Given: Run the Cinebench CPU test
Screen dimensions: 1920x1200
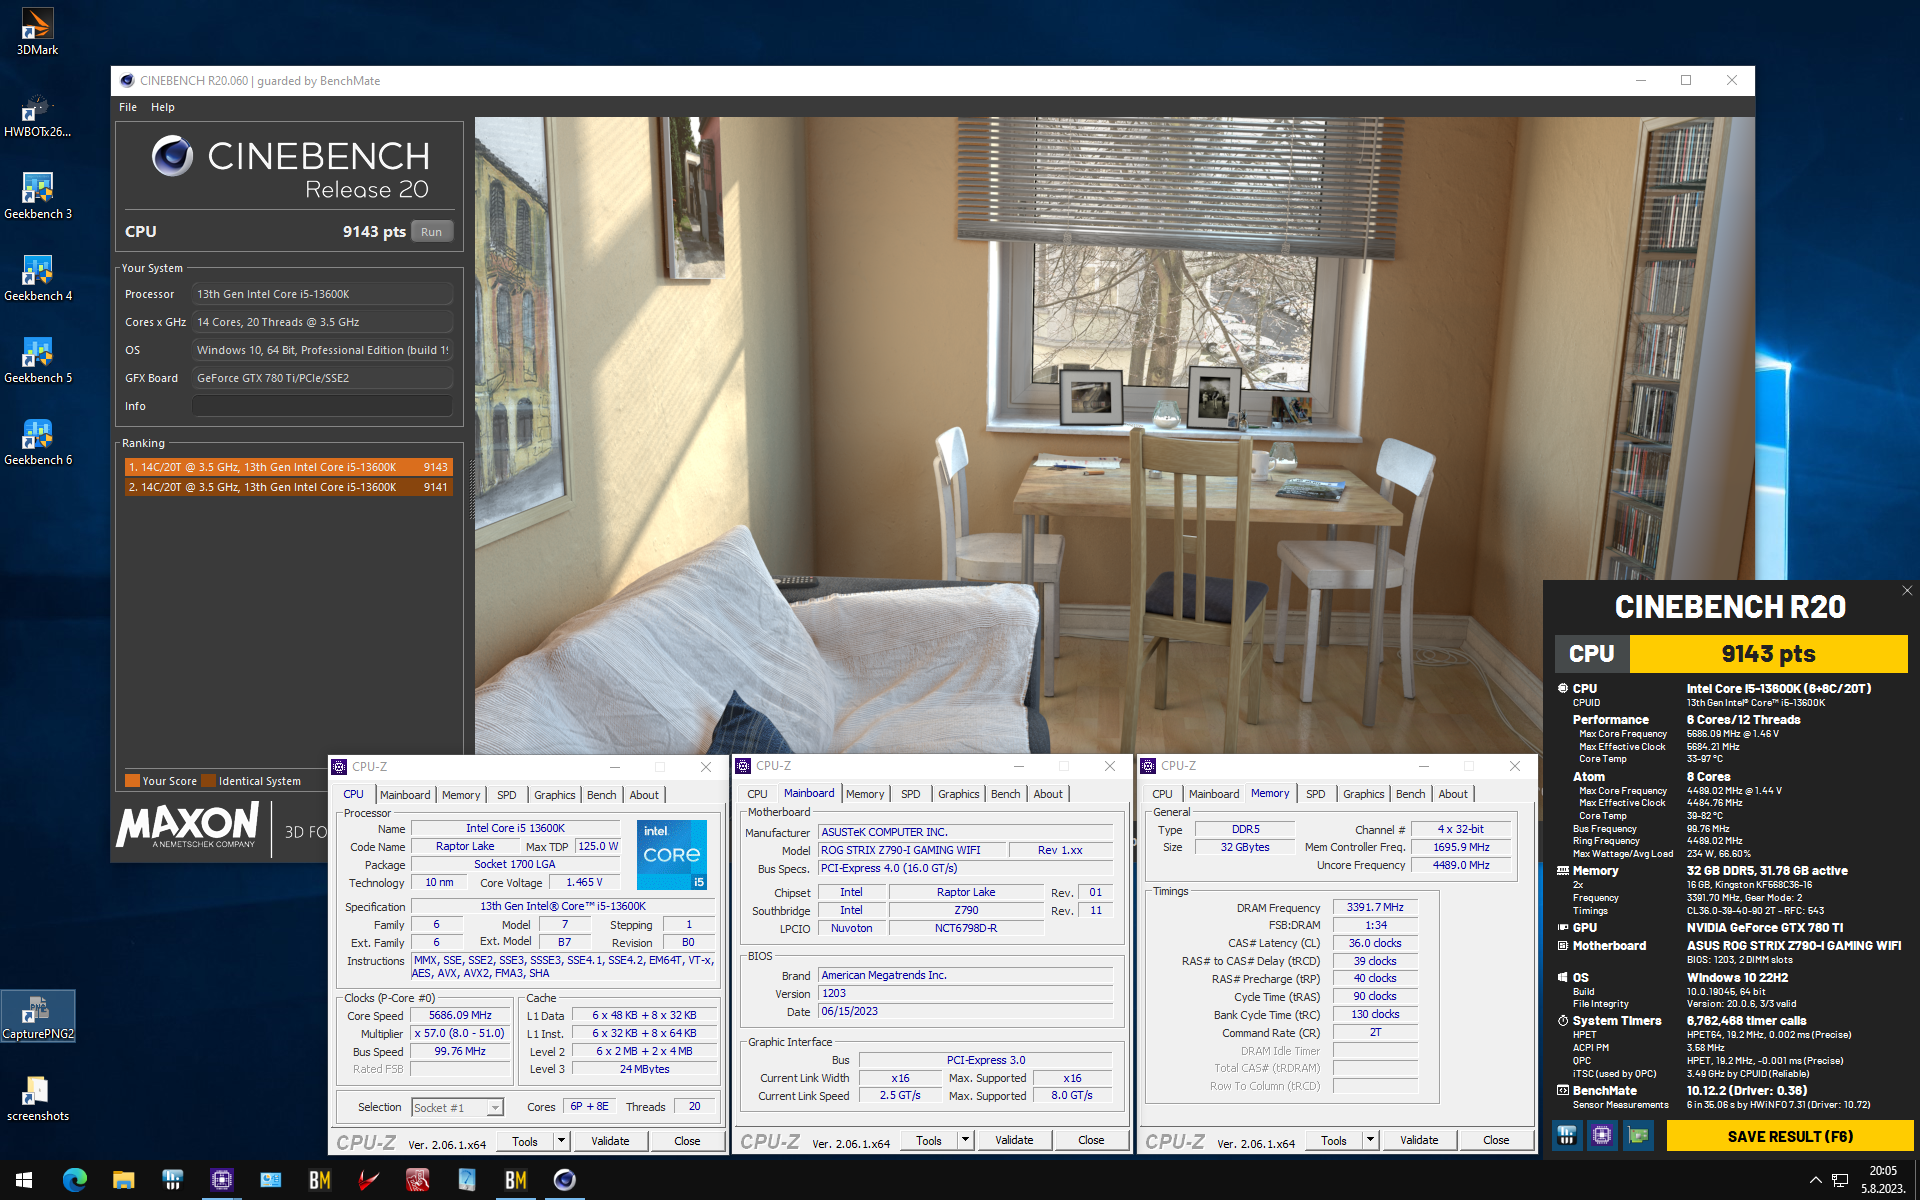Looking at the screenshot, I should [431, 232].
